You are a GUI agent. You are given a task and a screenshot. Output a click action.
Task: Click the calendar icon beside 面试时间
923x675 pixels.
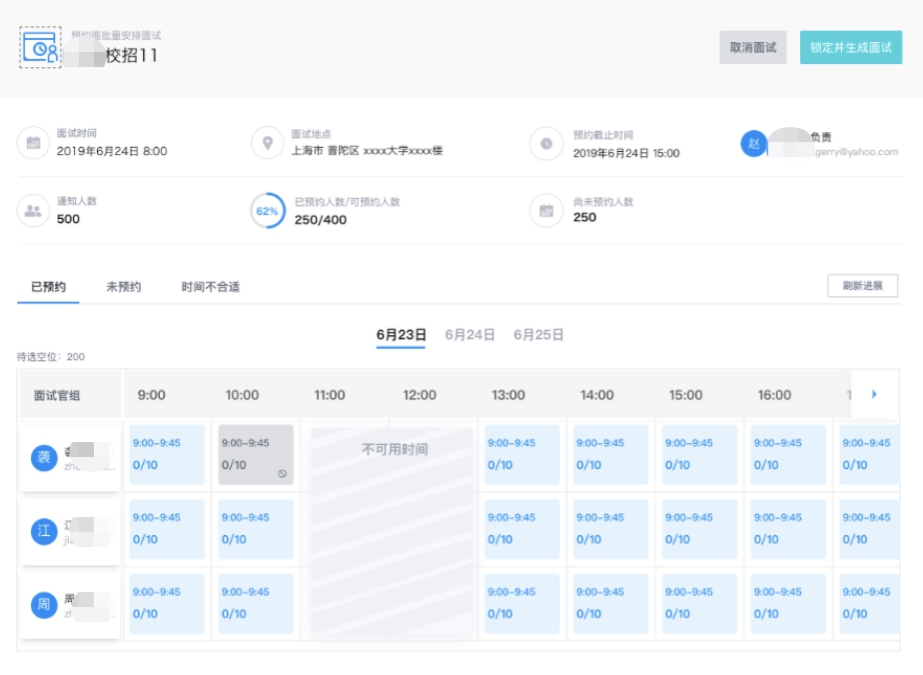(x=33, y=143)
